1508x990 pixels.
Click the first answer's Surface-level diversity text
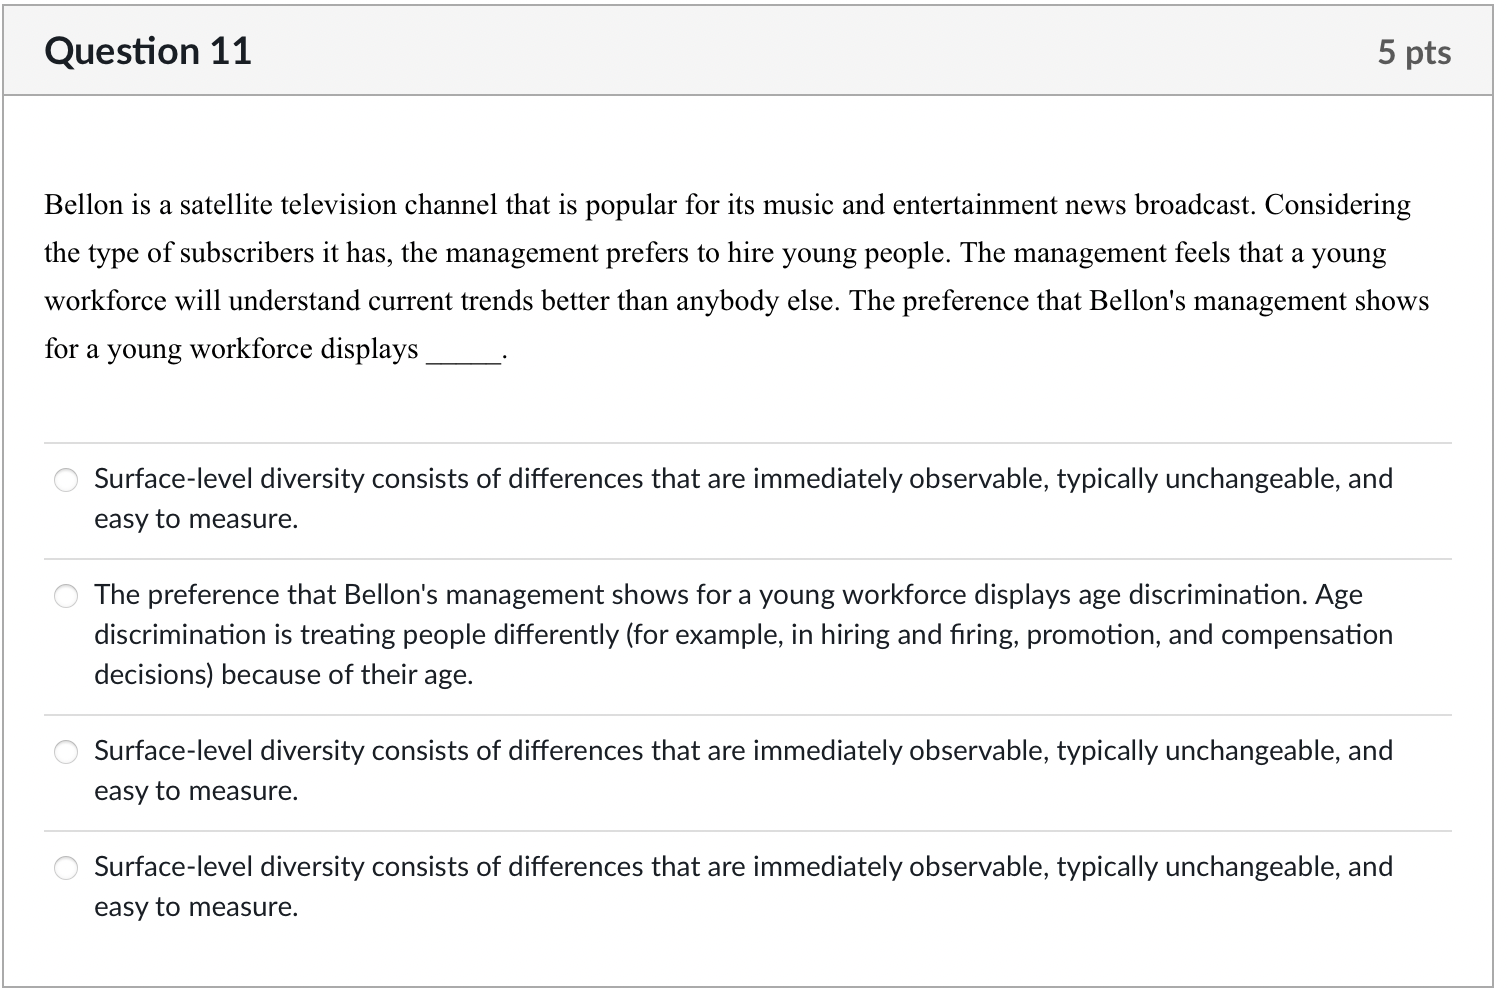[x=743, y=498]
